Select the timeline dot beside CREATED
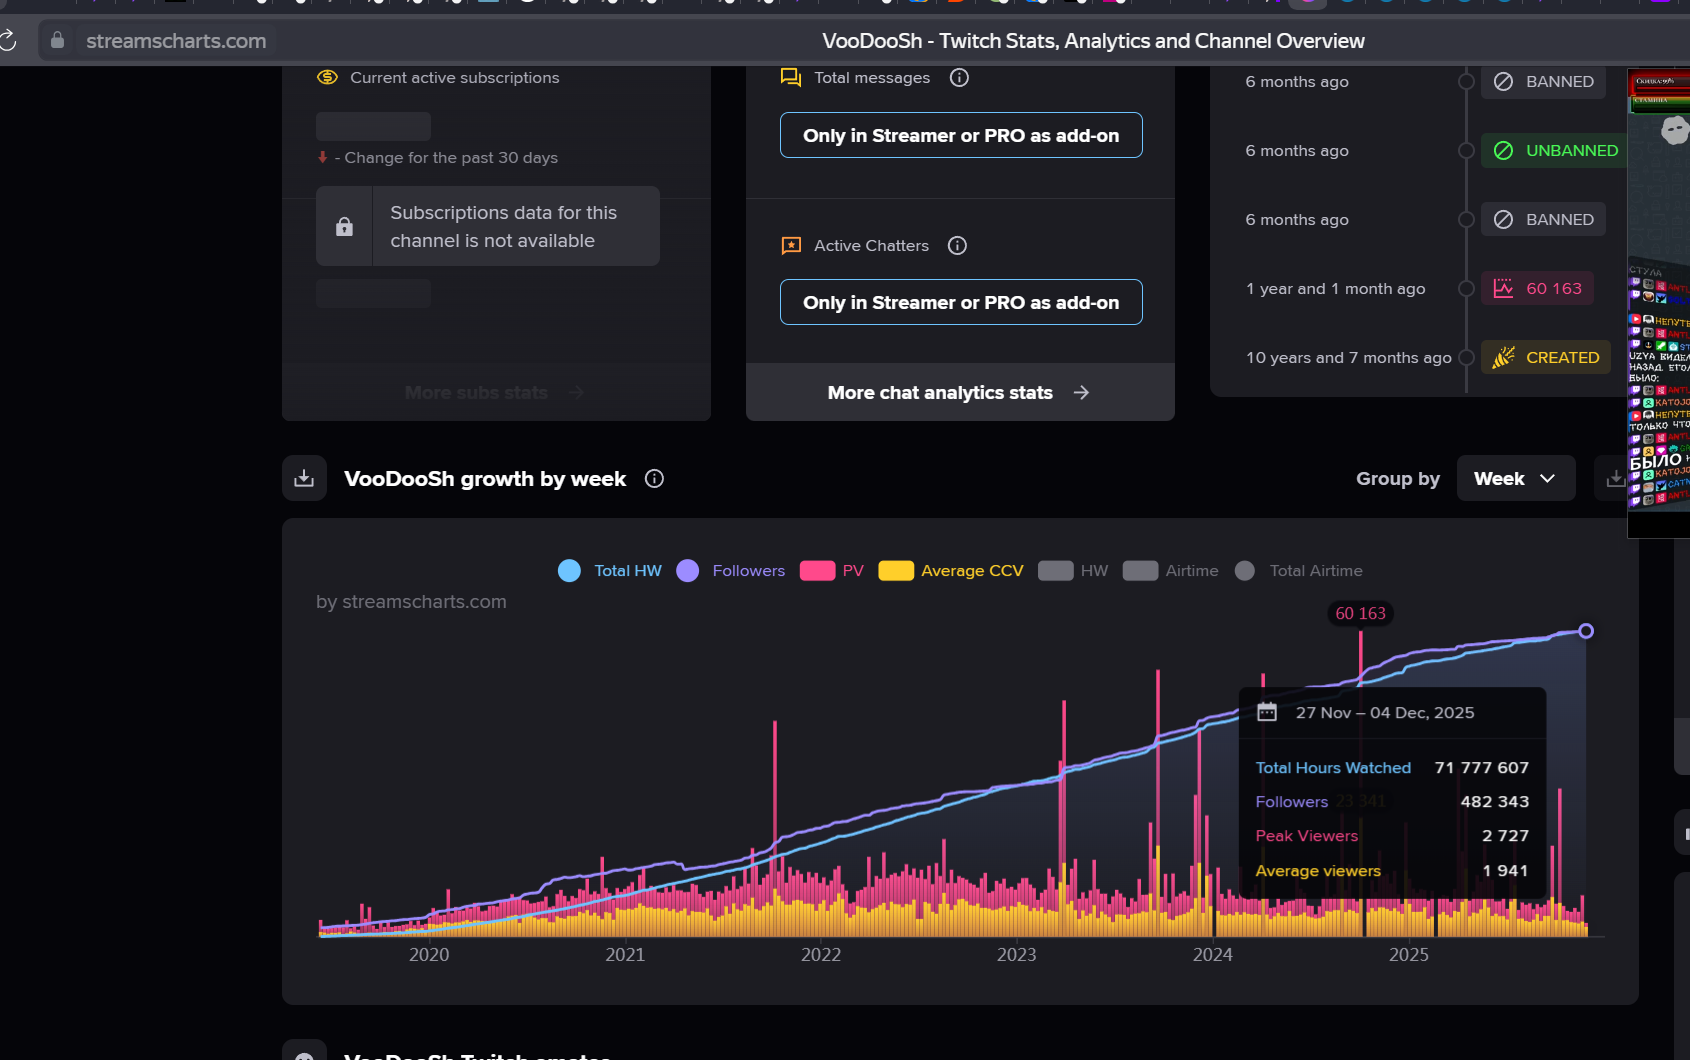The width and height of the screenshot is (1690, 1060). pos(1466,358)
